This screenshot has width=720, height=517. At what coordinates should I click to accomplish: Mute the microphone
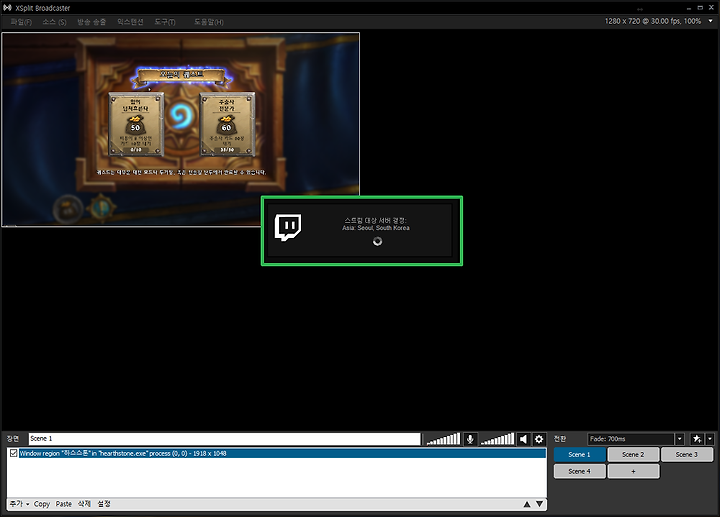[470, 439]
